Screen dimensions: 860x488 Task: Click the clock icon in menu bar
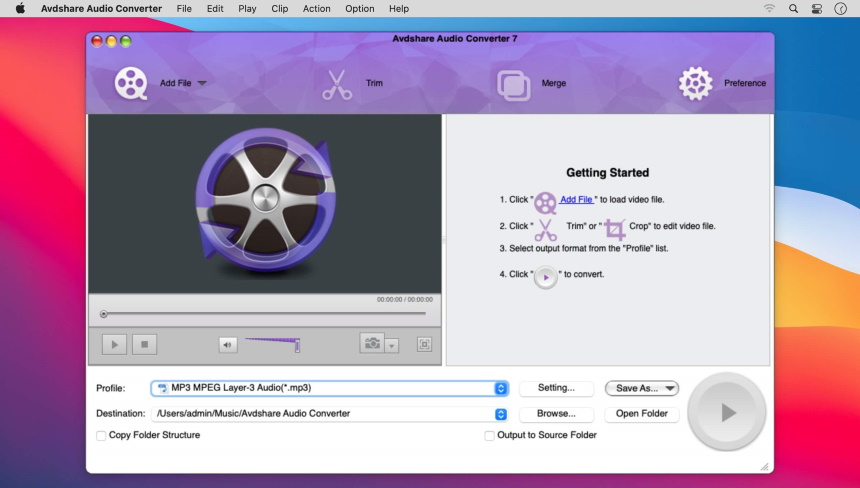tap(840, 8)
